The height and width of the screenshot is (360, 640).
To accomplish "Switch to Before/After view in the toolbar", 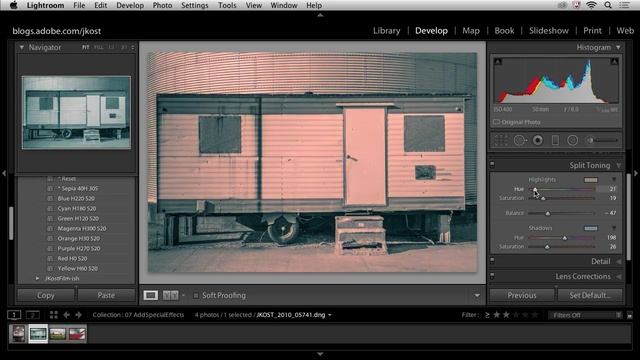I will coord(171,295).
